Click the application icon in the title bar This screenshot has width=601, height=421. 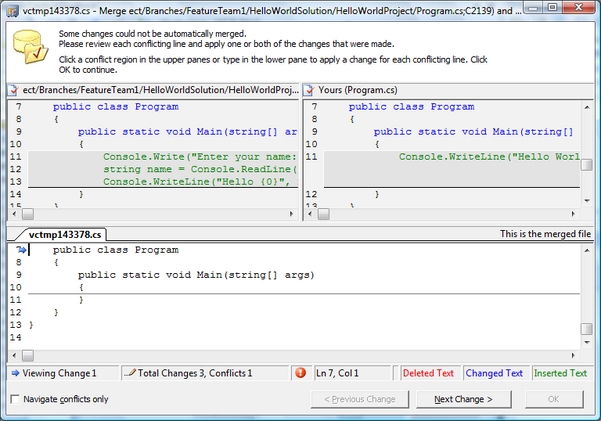(x=11, y=10)
